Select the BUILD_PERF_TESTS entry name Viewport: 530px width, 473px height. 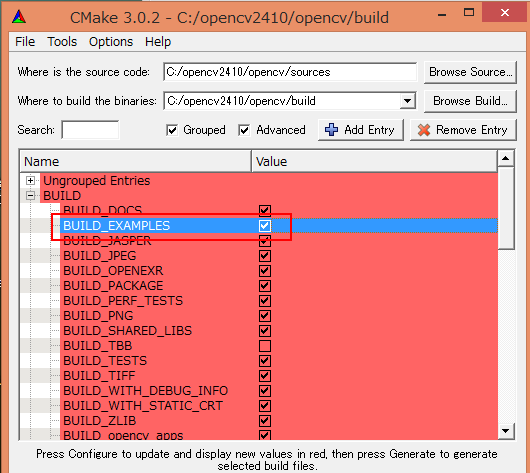[x=123, y=301]
